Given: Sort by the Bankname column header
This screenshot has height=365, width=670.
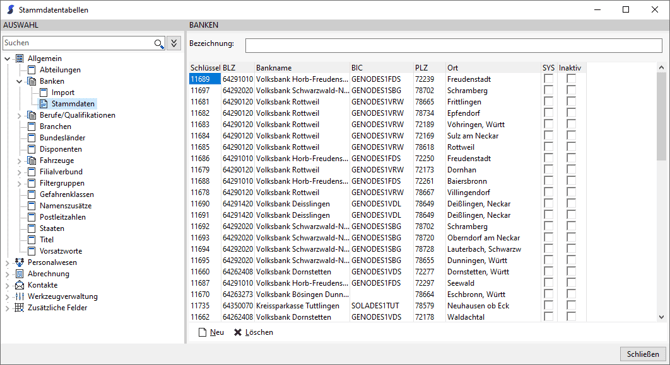Looking at the screenshot, I should tap(302, 68).
